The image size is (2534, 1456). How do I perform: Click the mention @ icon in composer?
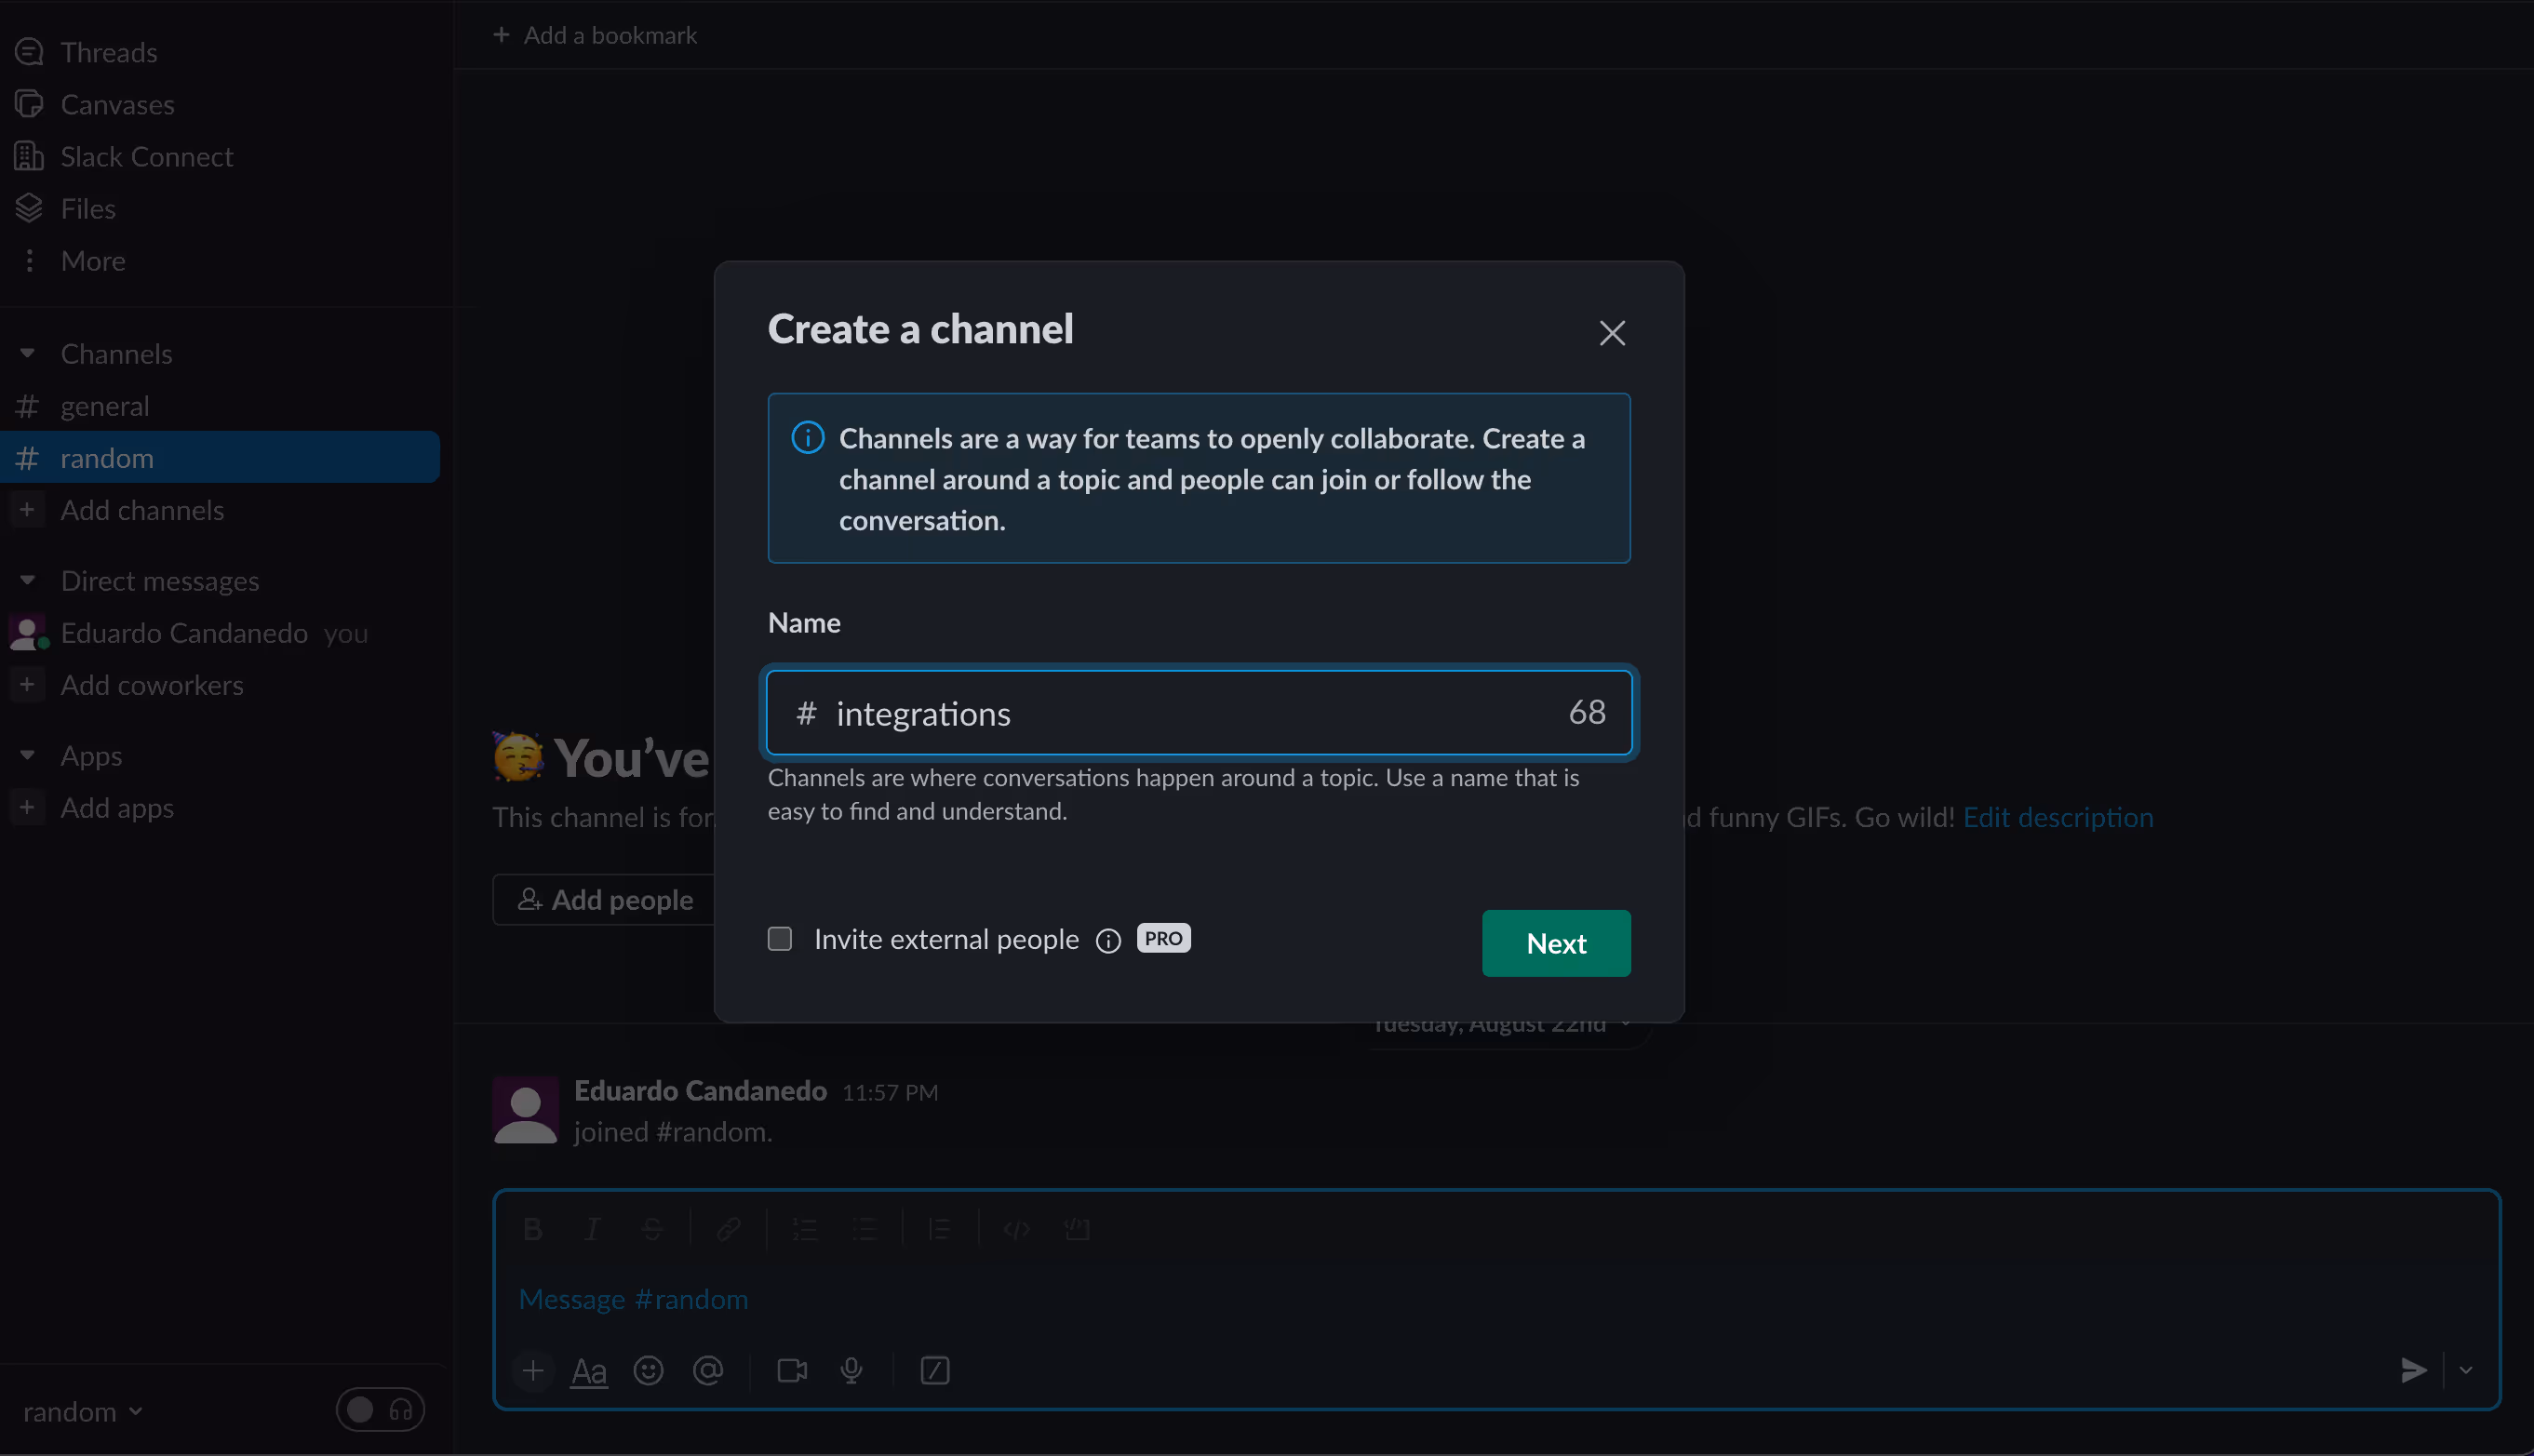pyautogui.click(x=708, y=1370)
